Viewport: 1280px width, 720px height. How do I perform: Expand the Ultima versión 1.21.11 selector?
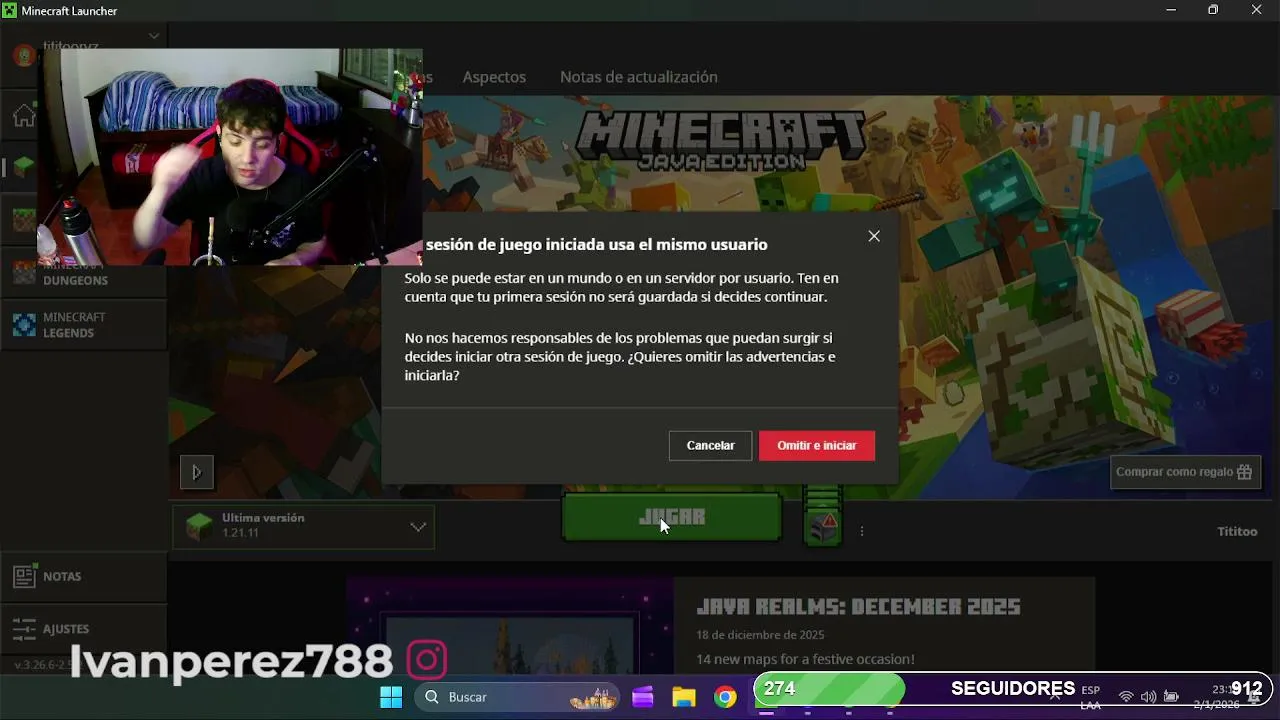click(x=304, y=526)
